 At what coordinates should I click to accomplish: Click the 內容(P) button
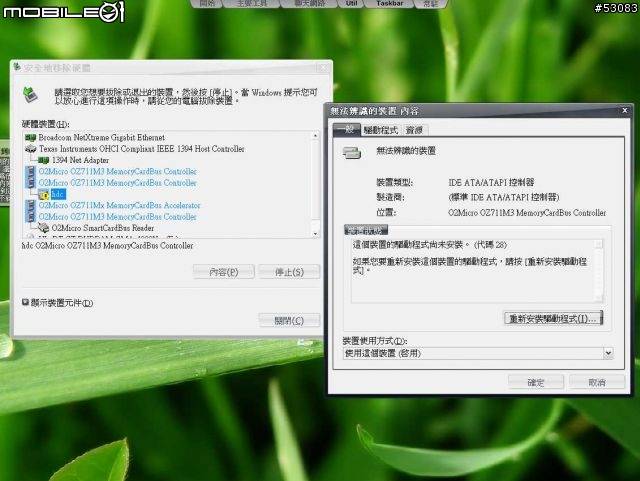pos(224,272)
